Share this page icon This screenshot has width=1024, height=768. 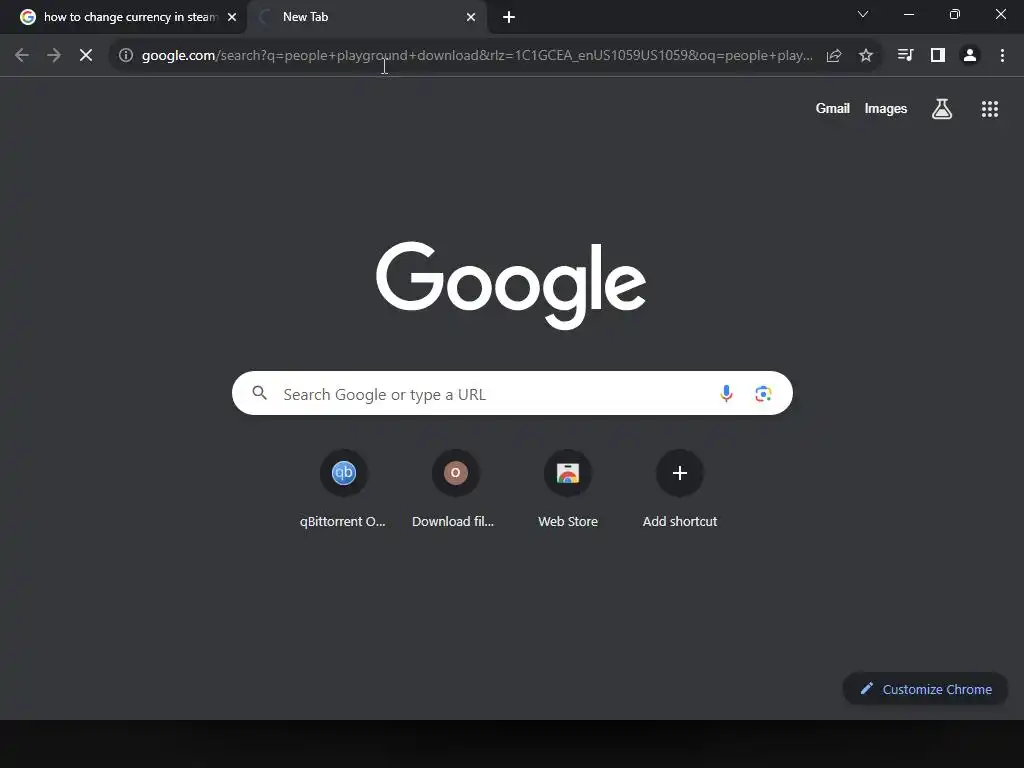coord(834,56)
